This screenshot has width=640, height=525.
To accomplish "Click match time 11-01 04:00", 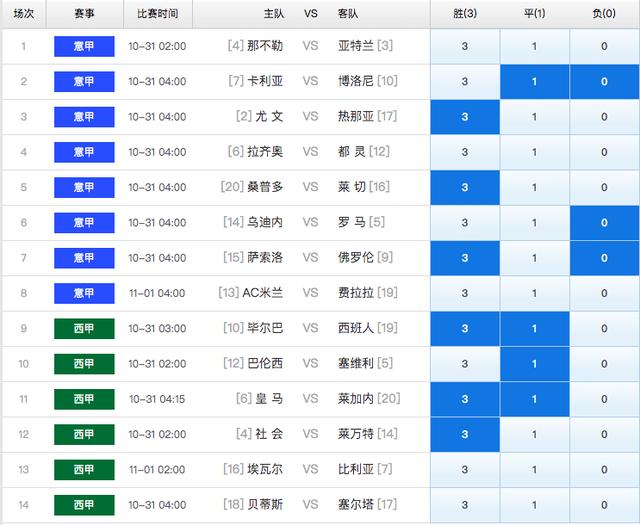I will pyautogui.click(x=158, y=294).
